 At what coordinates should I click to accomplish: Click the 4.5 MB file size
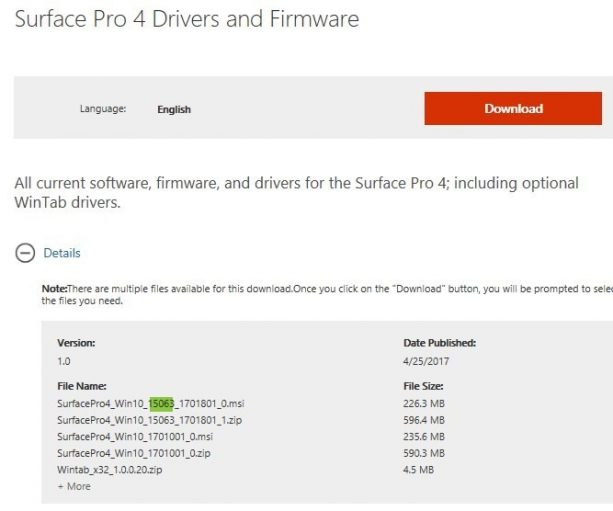click(x=419, y=469)
